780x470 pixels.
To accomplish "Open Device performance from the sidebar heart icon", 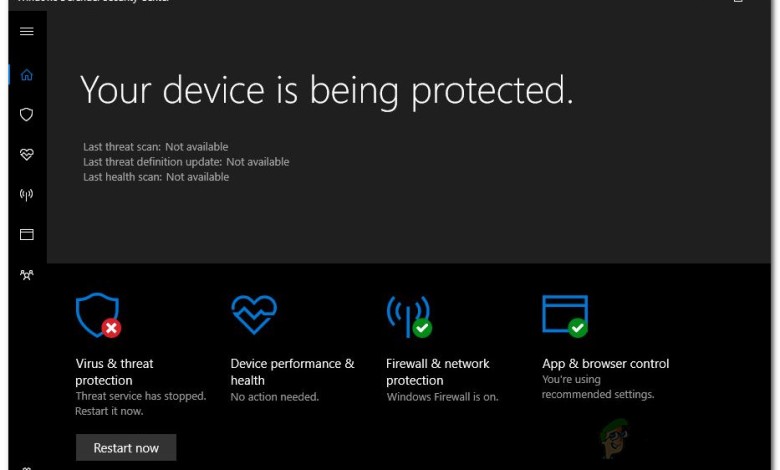I will point(27,155).
